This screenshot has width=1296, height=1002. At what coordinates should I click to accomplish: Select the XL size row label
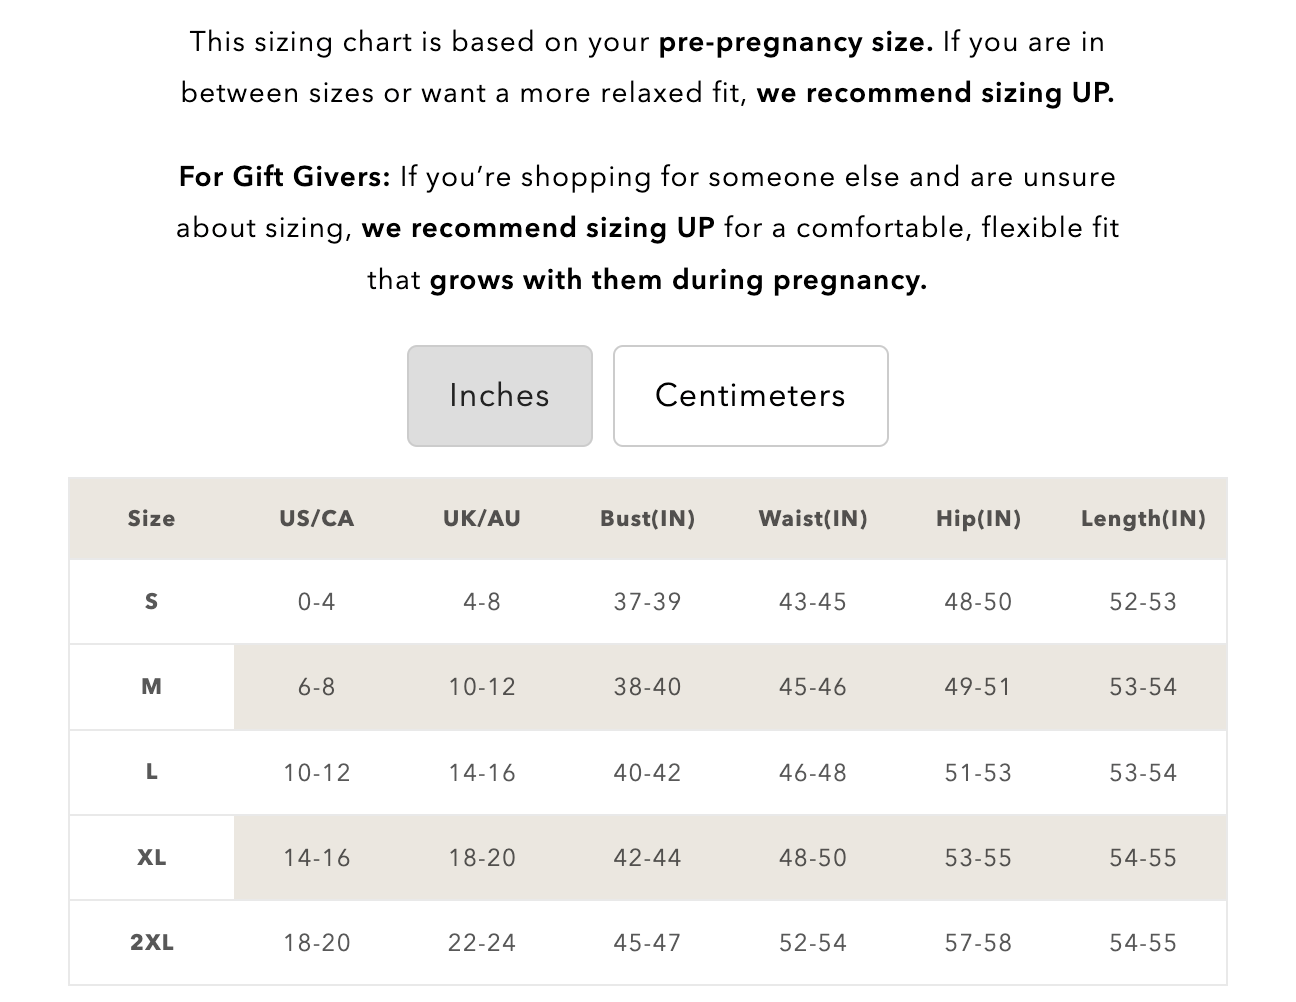[x=151, y=857]
